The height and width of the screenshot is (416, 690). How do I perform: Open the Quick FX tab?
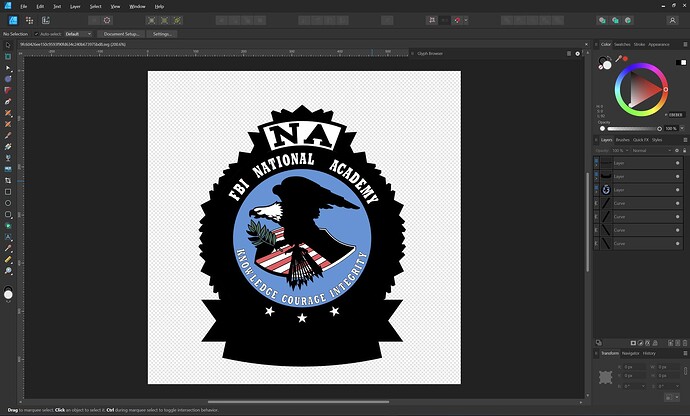click(x=641, y=140)
